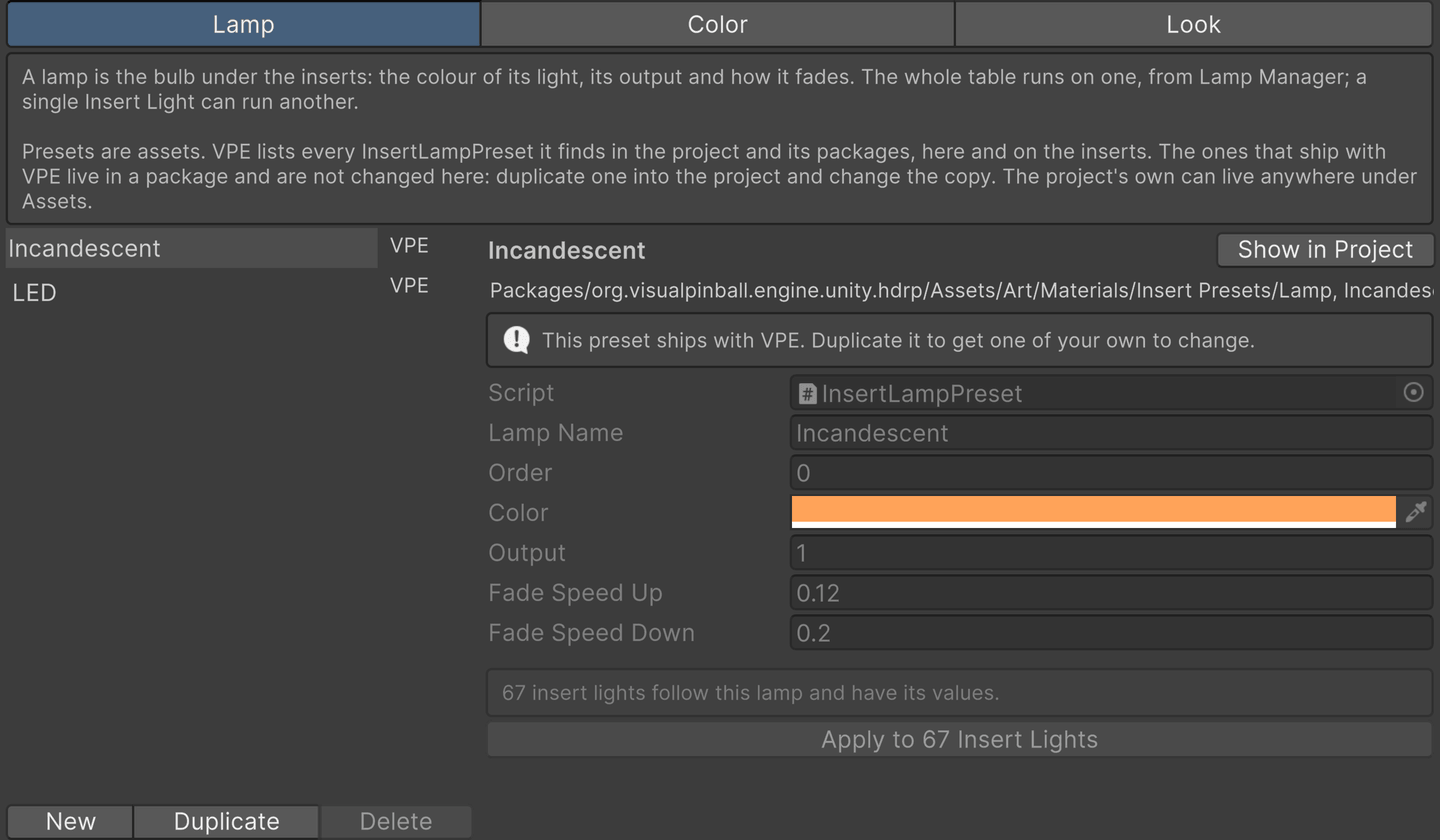Viewport: 1440px width, 840px height.
Task: Create a New lamp preset
Action: (x=70, y=822)
